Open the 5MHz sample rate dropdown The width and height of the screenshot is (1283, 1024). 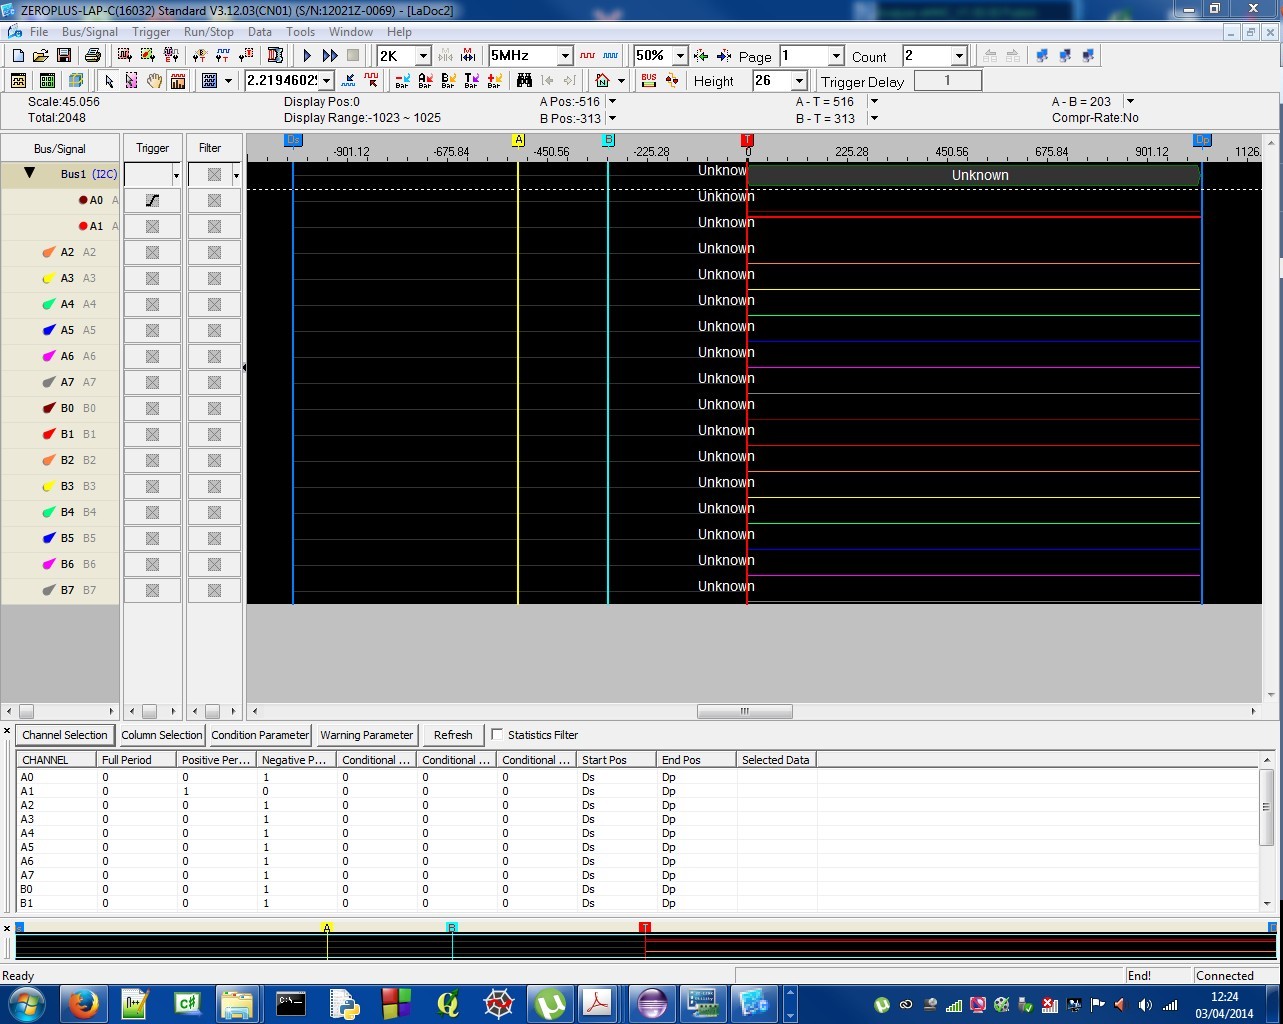coord(565,56)
